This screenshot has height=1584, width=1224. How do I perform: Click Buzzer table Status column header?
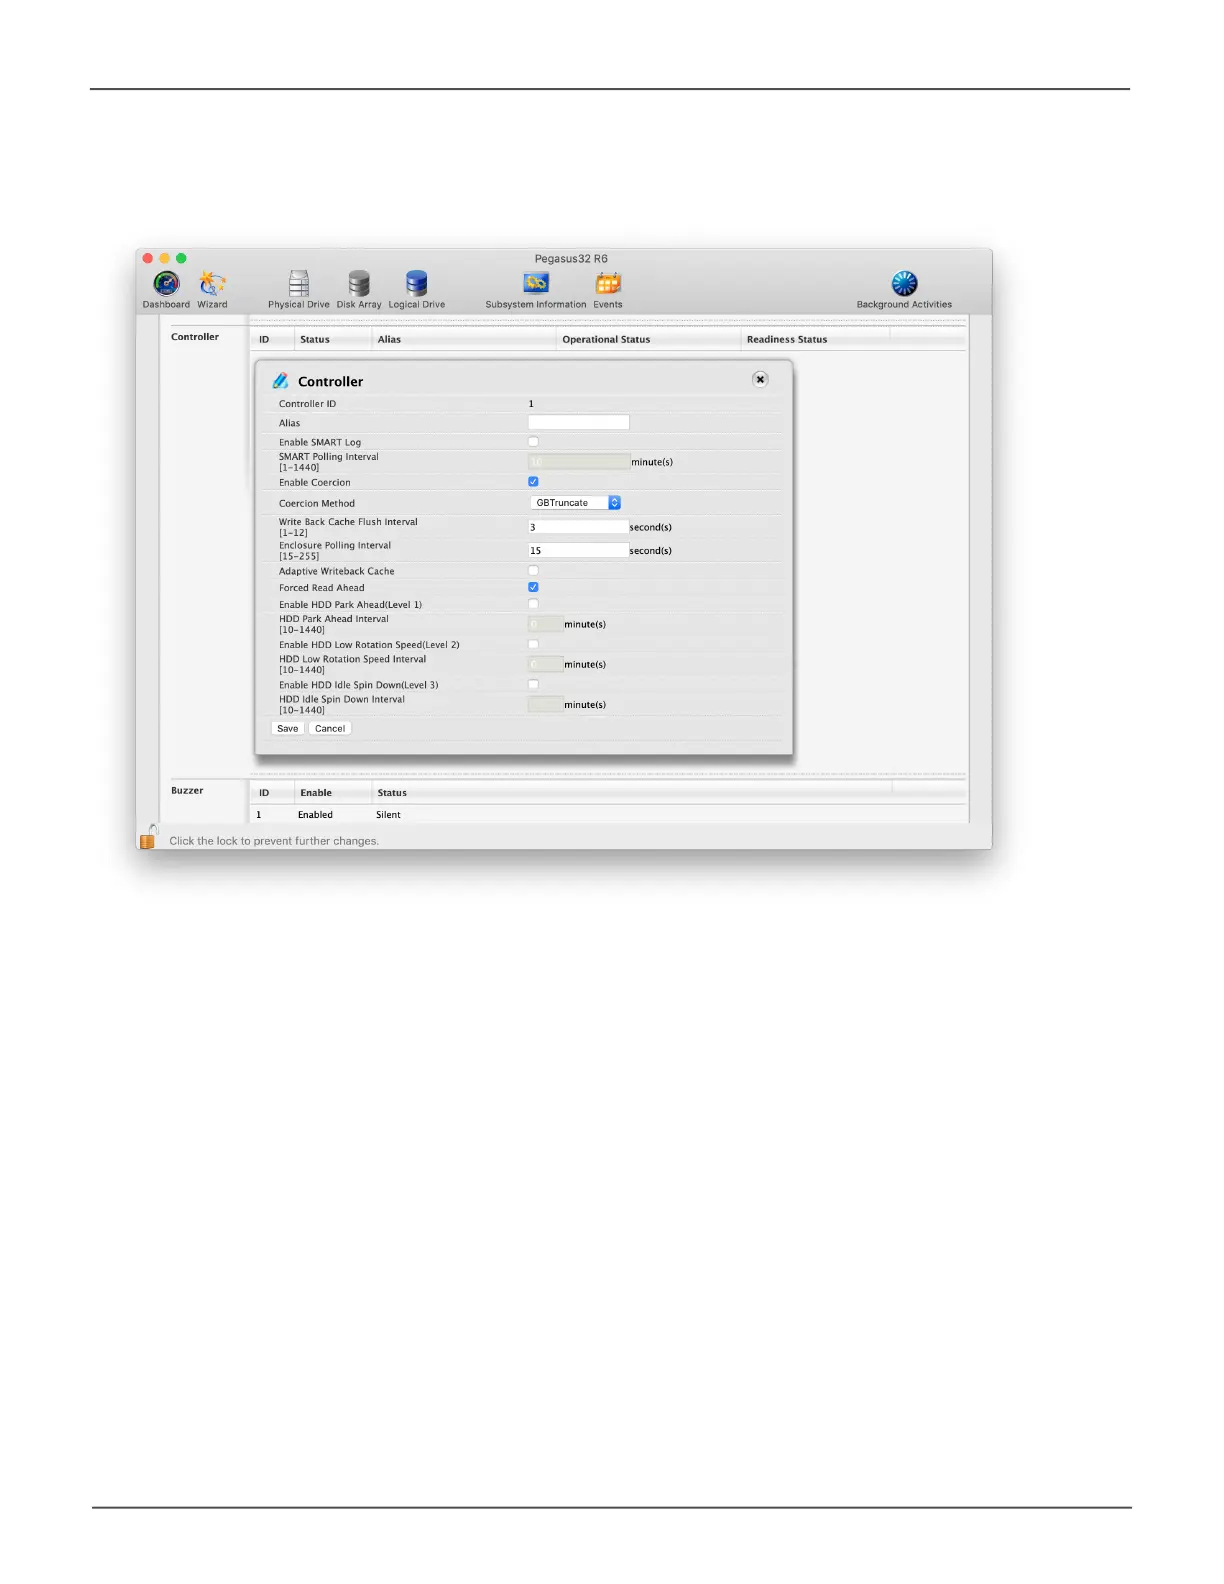point(392,792)
